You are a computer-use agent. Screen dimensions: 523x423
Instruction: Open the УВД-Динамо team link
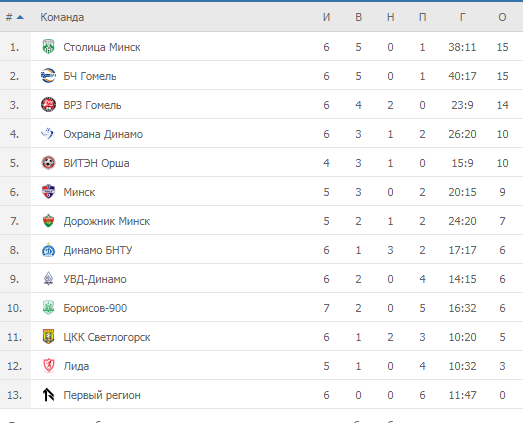click(x=95, y=279)
